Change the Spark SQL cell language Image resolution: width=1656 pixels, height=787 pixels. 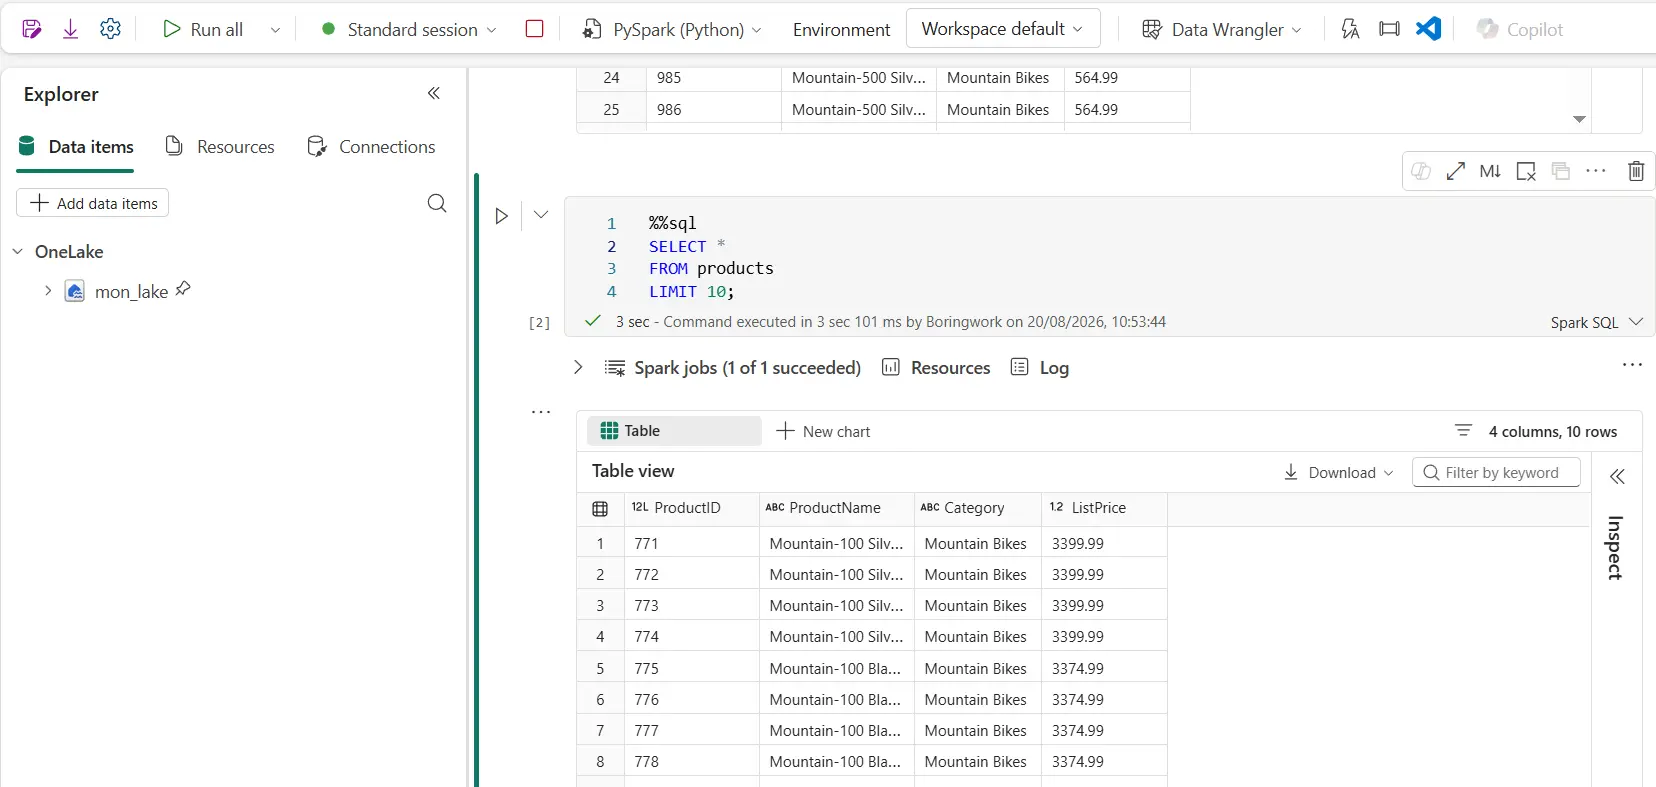[1597, 322]
